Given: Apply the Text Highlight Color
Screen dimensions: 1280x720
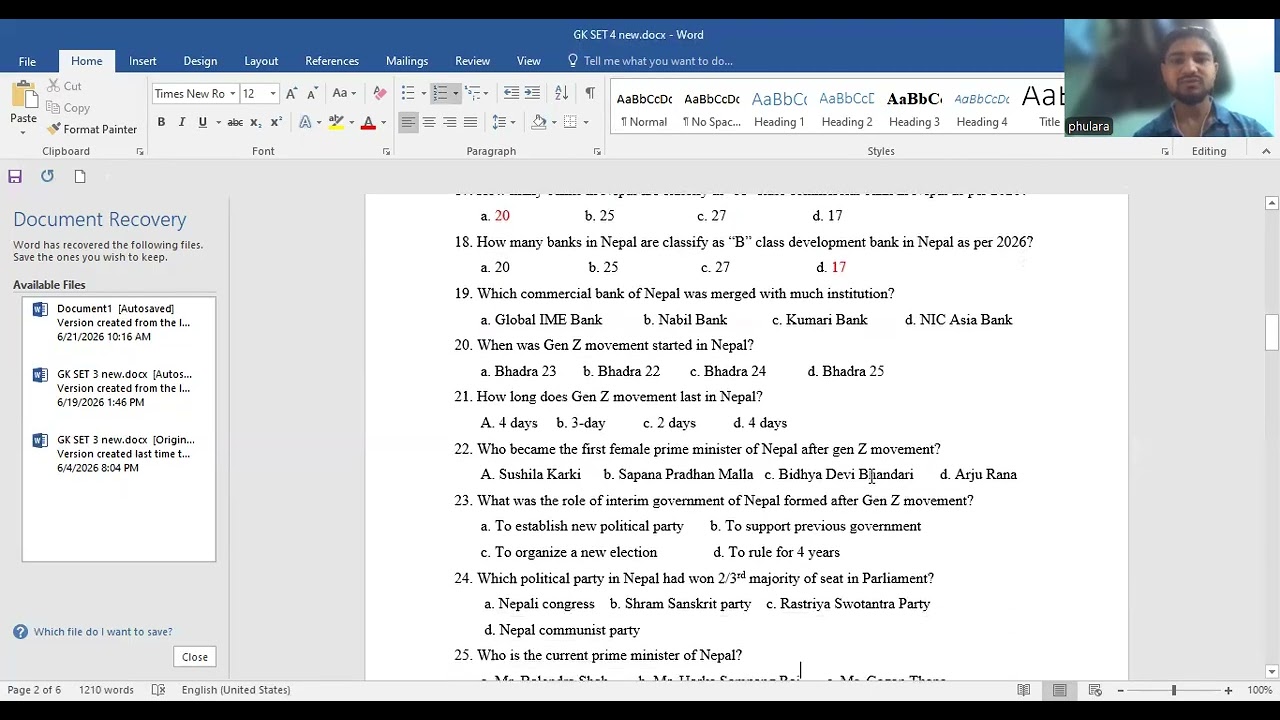Looking at the screenshot, I should [x=336, y=122].
